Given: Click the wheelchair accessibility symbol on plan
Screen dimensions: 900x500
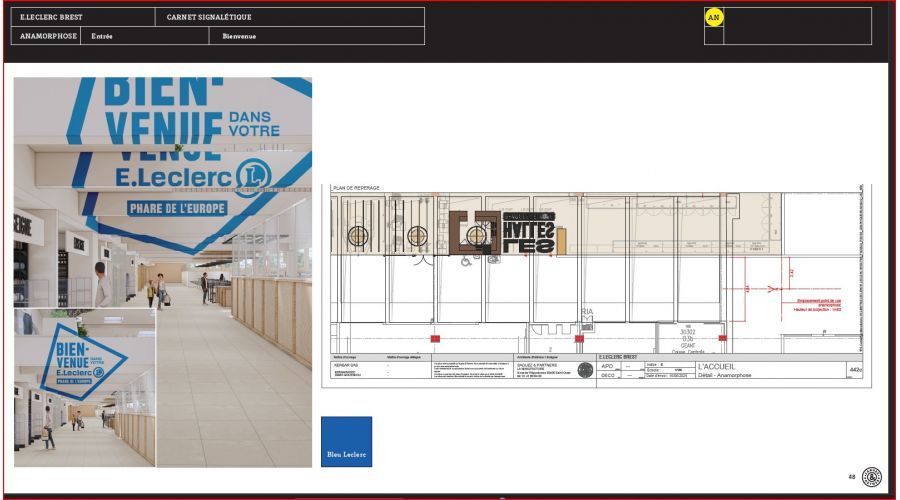Looking at the screenshot, I should pyautogui.click(x=466, y=262).
